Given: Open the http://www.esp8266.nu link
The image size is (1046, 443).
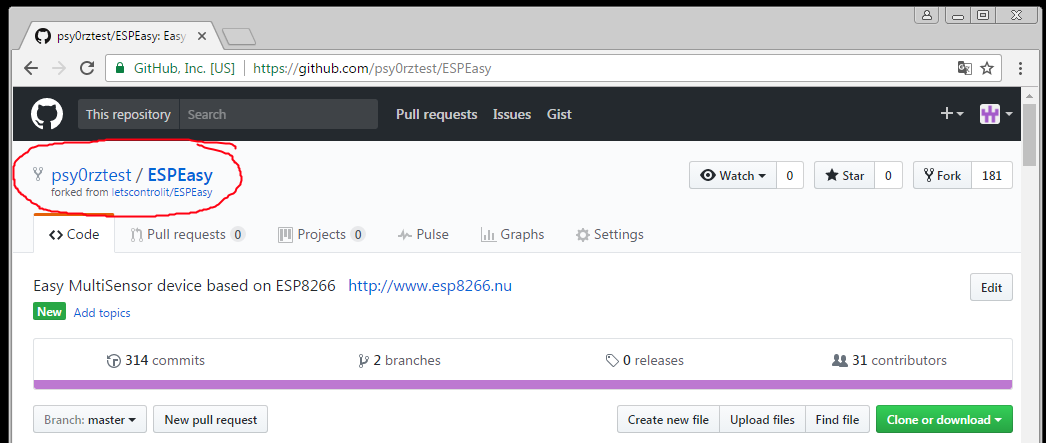Looking at the screenshot, I should pos(430,286).
